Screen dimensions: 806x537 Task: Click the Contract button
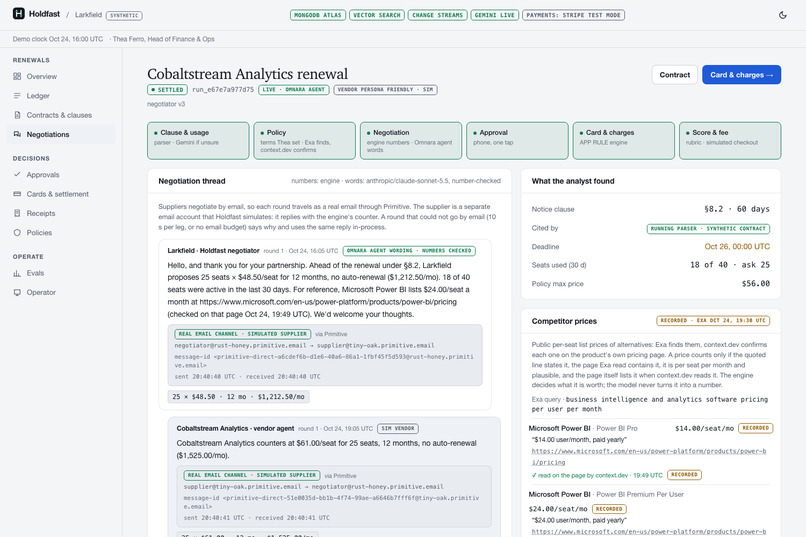674,75
